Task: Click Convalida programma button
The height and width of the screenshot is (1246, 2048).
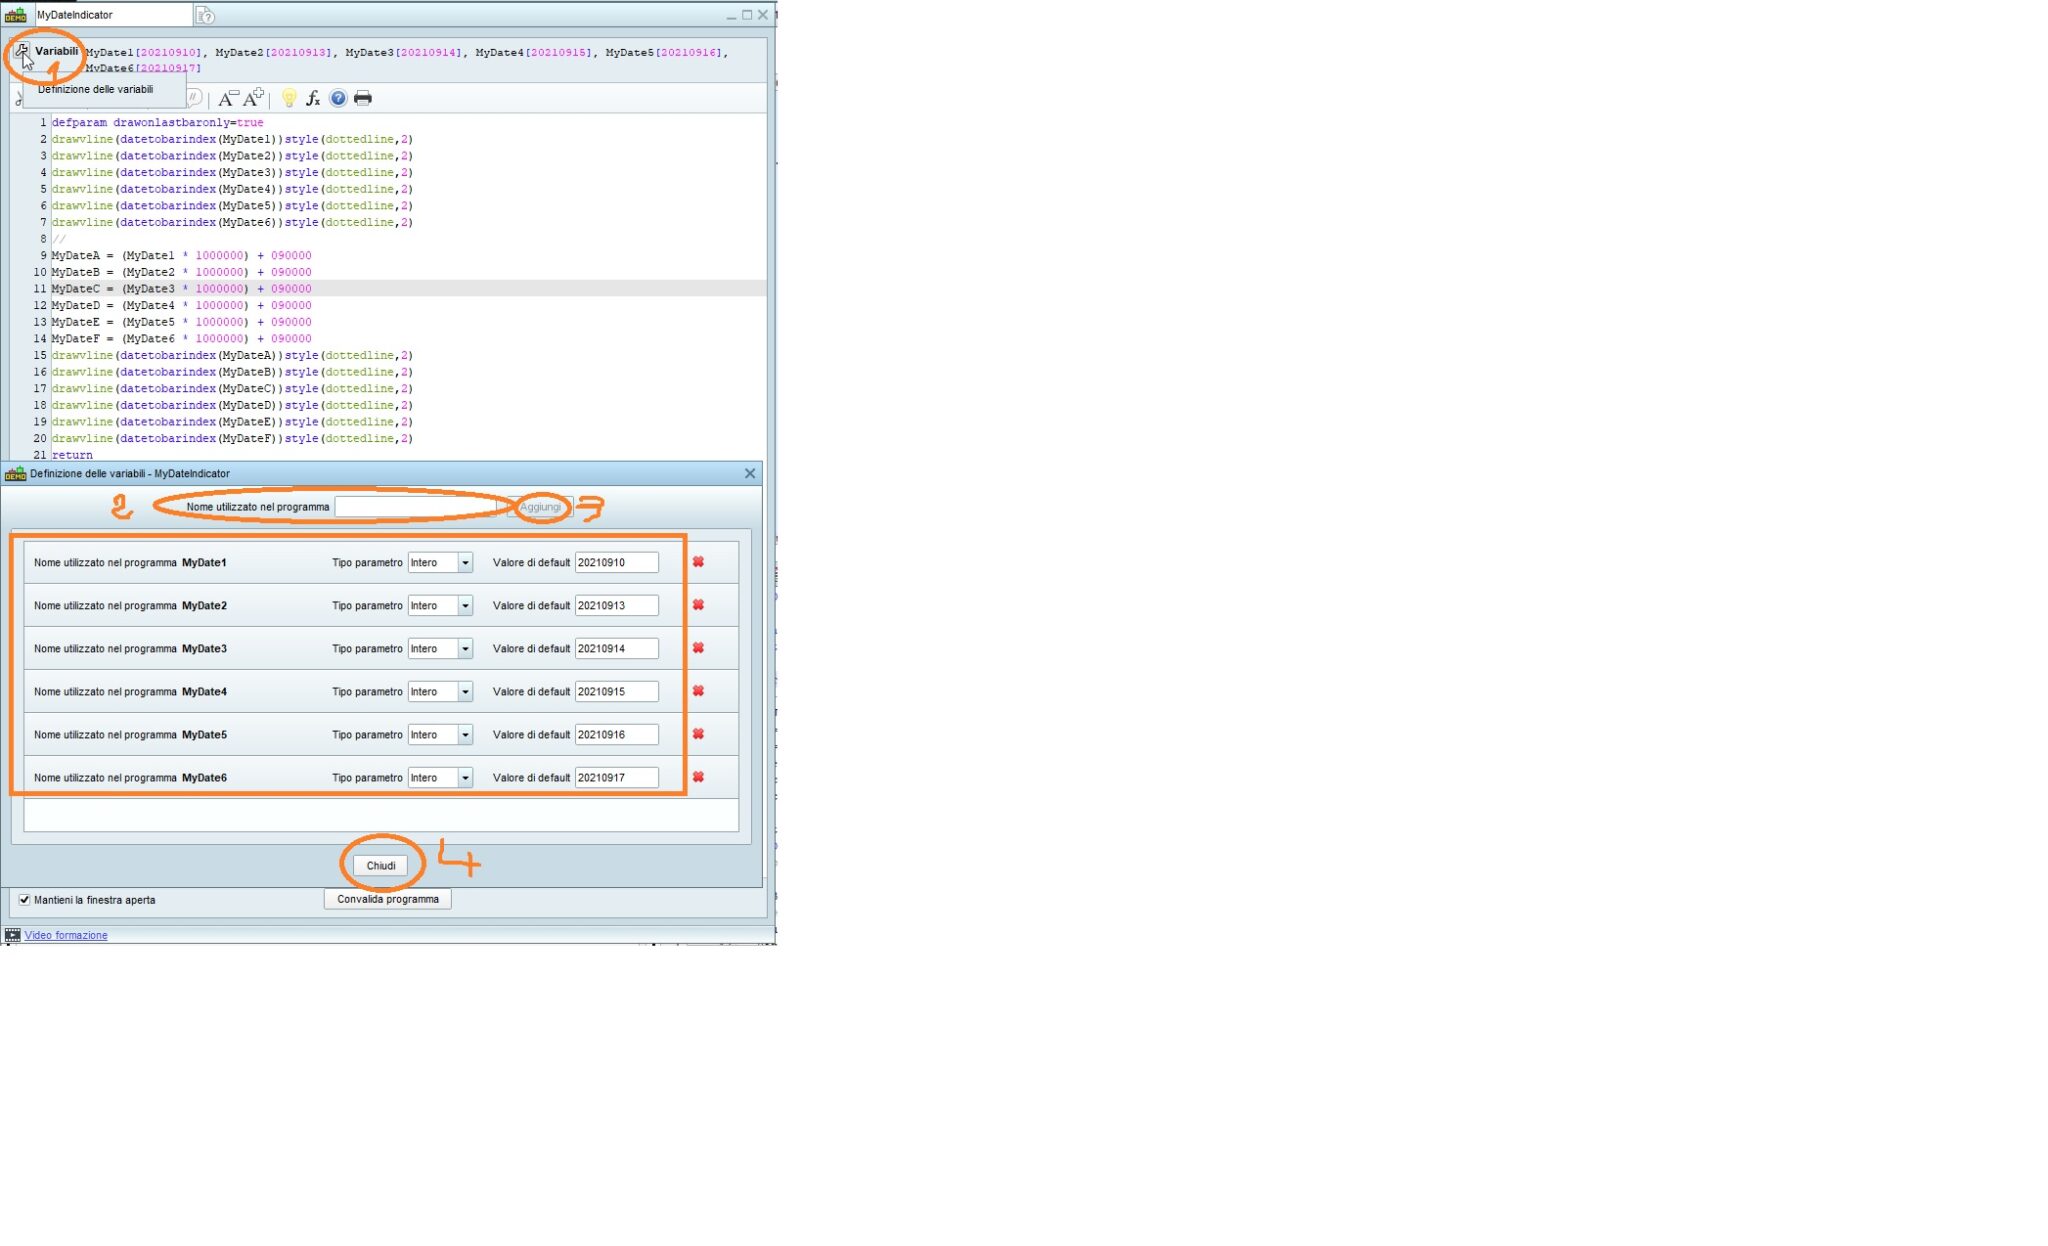Action: pyautogui.click(x=387, y=899)
